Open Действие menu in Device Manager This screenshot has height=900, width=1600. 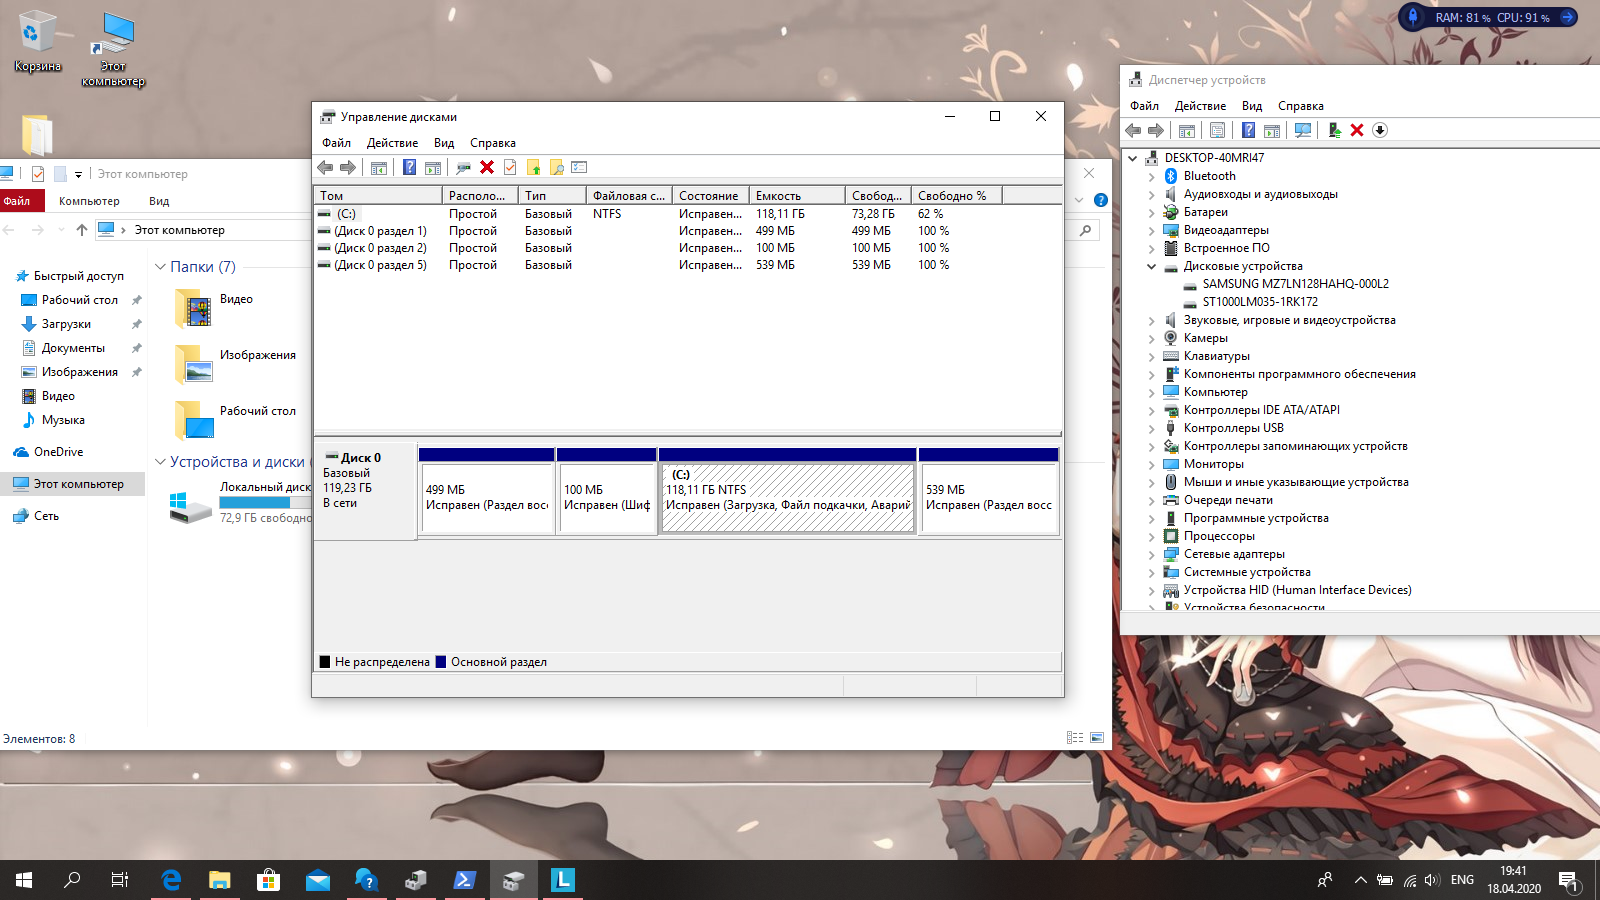point(1200,106)
